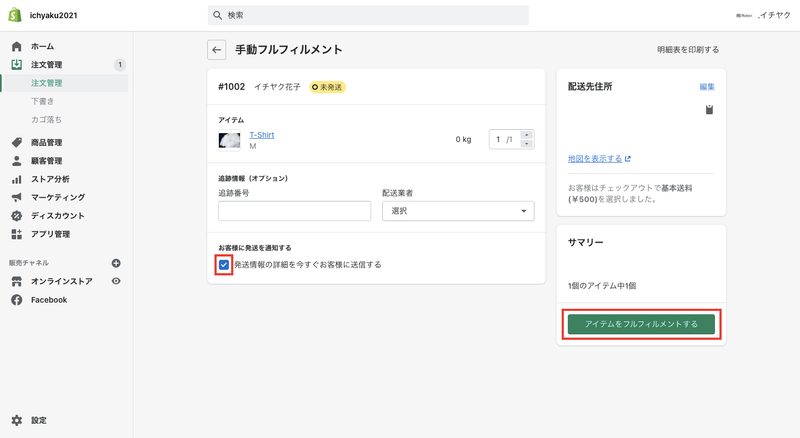The width and height of the screenshot is (800, 438).
Task: Click the 設定 gear icon
Action: tap(17, 420)
